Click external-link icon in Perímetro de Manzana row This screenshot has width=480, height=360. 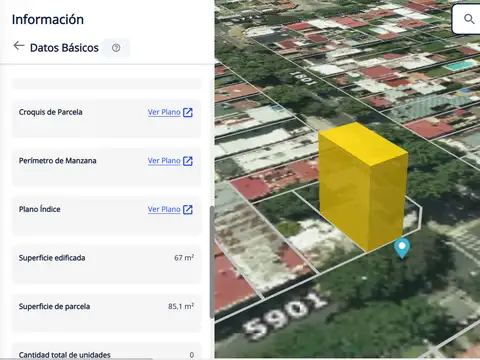point(188,161)
